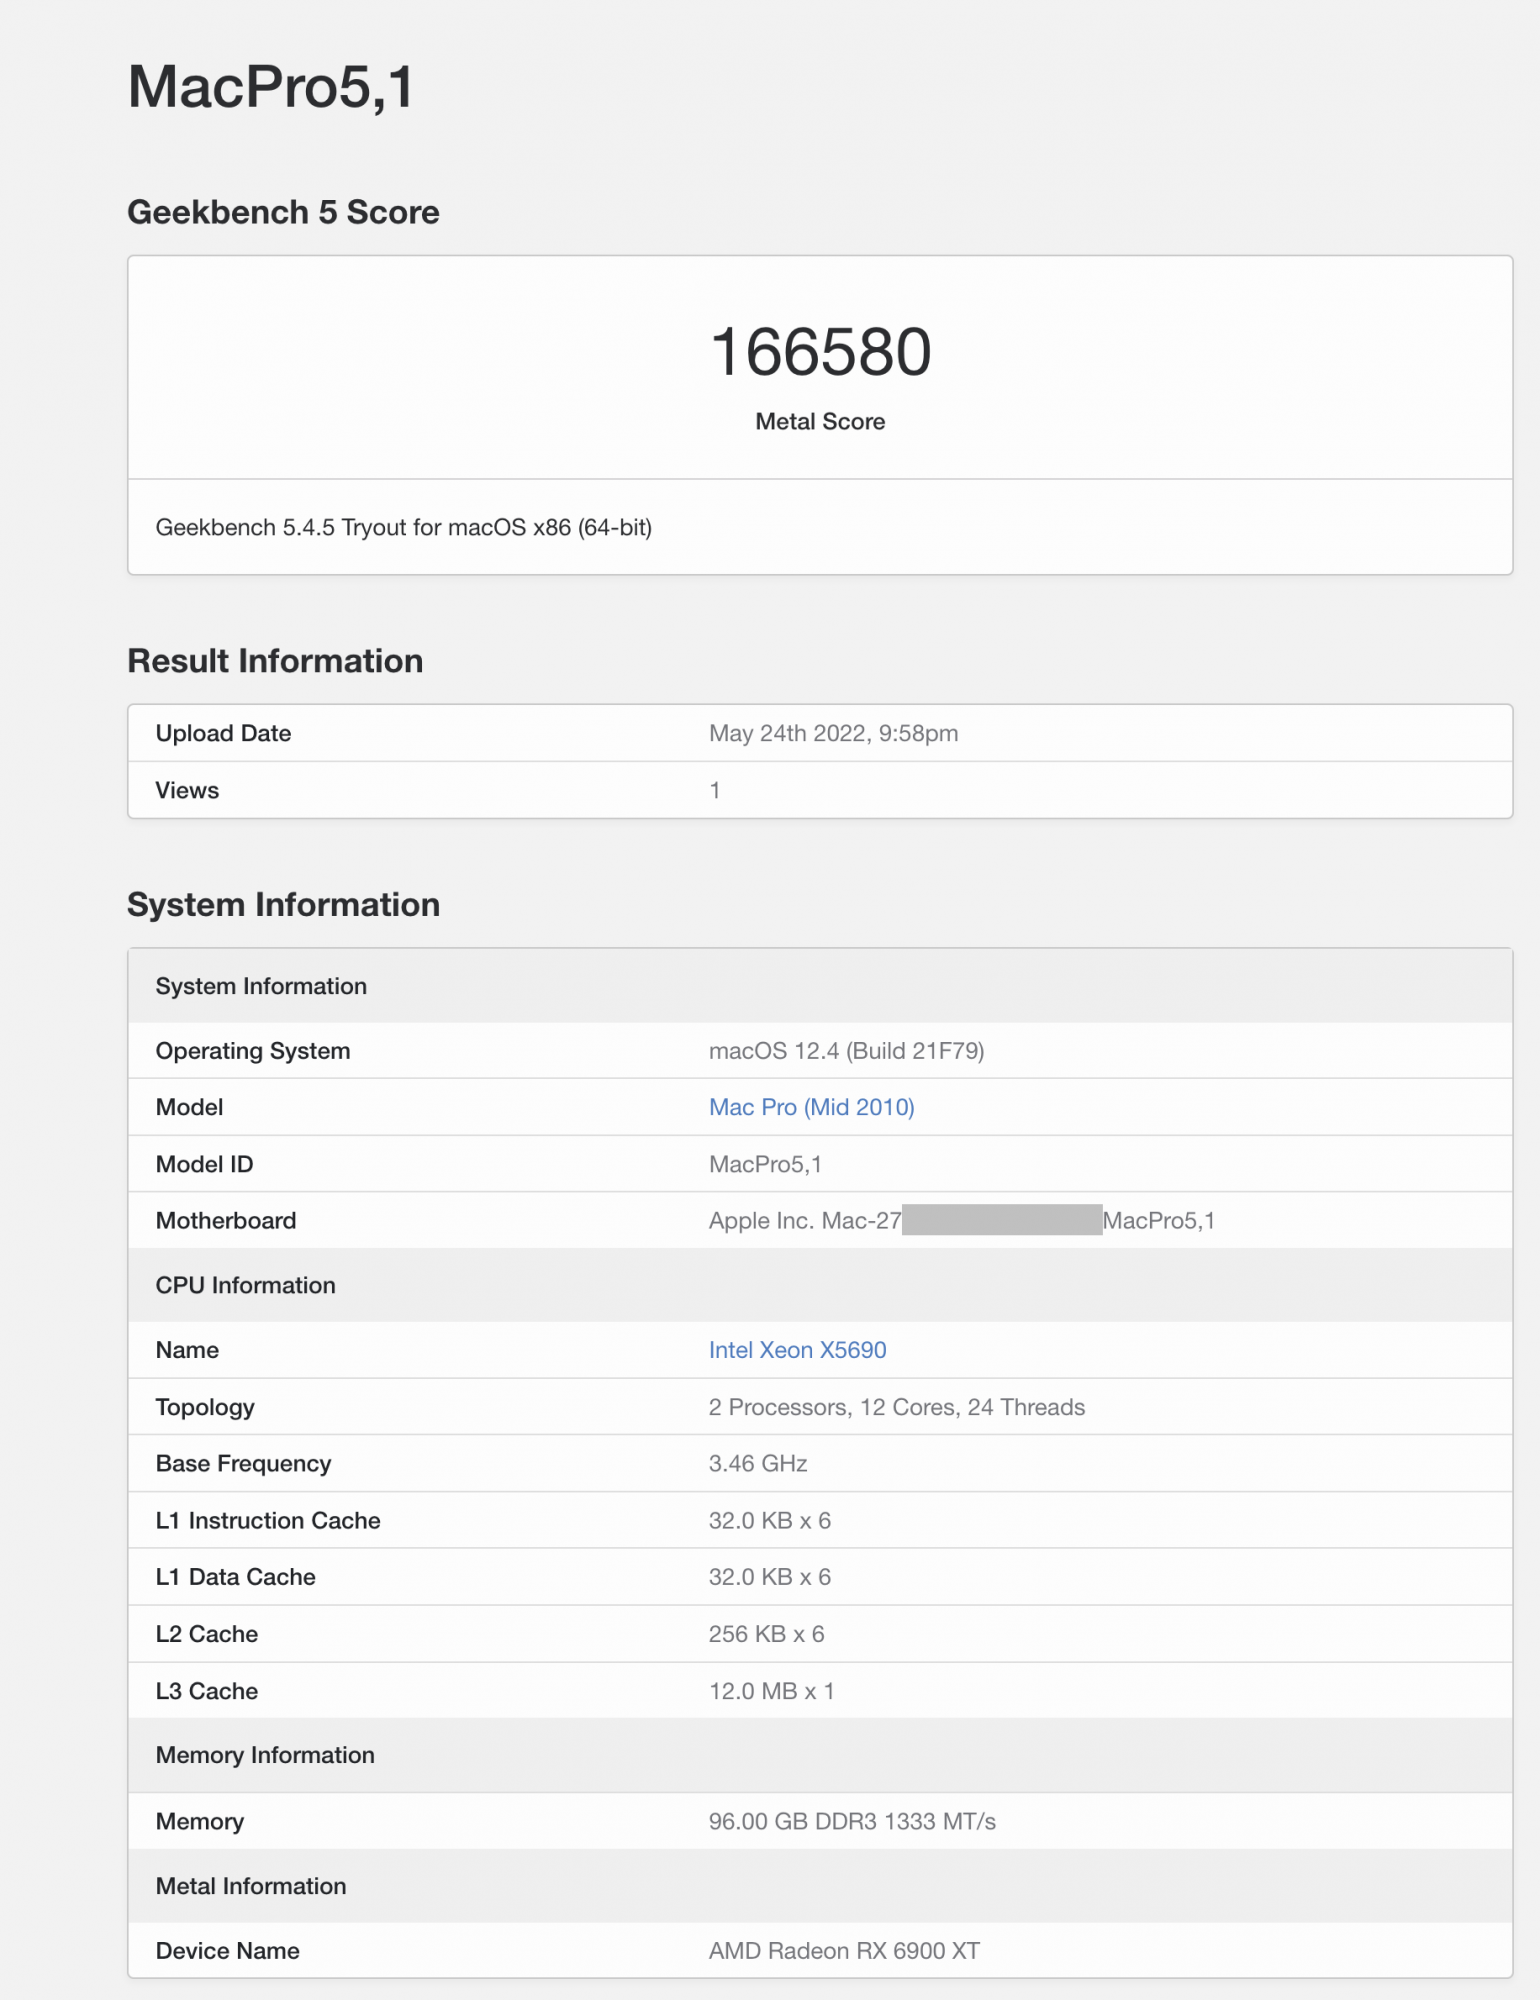Click the Metal Score label
This screenshot has height=2000, width=1540.
click(x=820, y=422)
